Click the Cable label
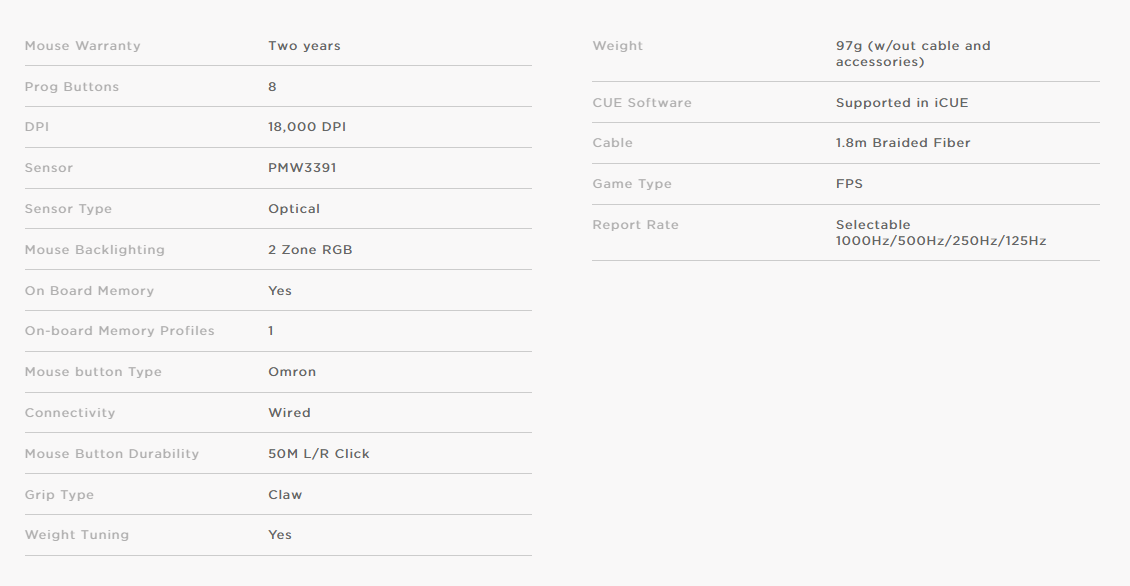This screenshot has width=1130, height=586. [x=613, y=143]
